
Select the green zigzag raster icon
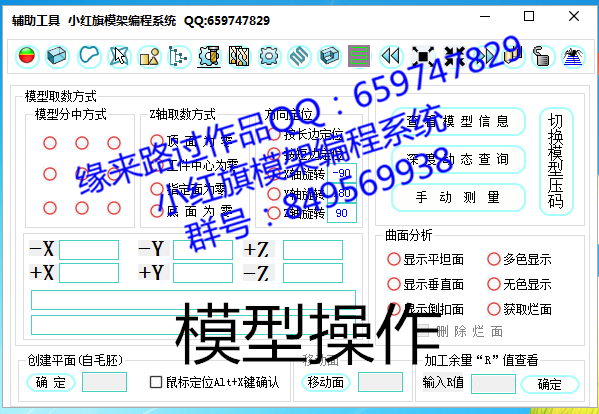359,56
